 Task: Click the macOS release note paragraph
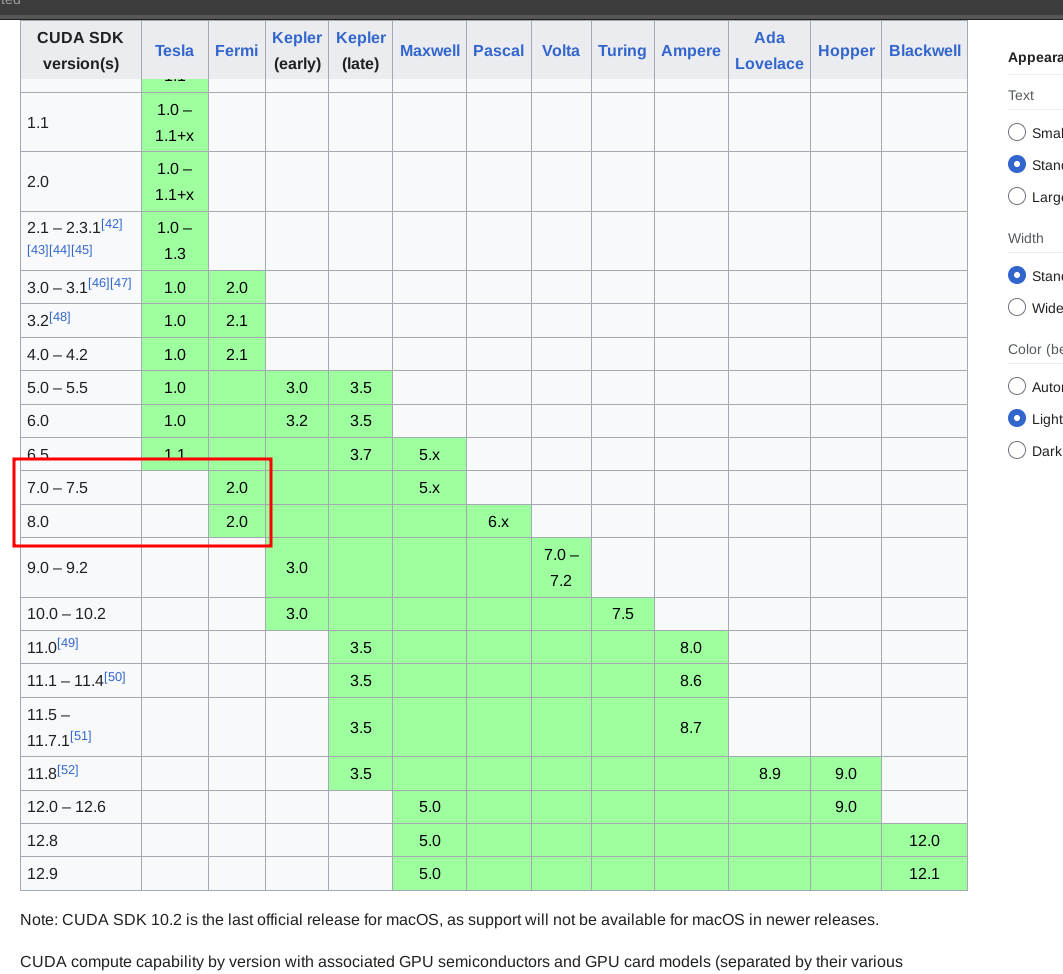(x=449, y=920)
